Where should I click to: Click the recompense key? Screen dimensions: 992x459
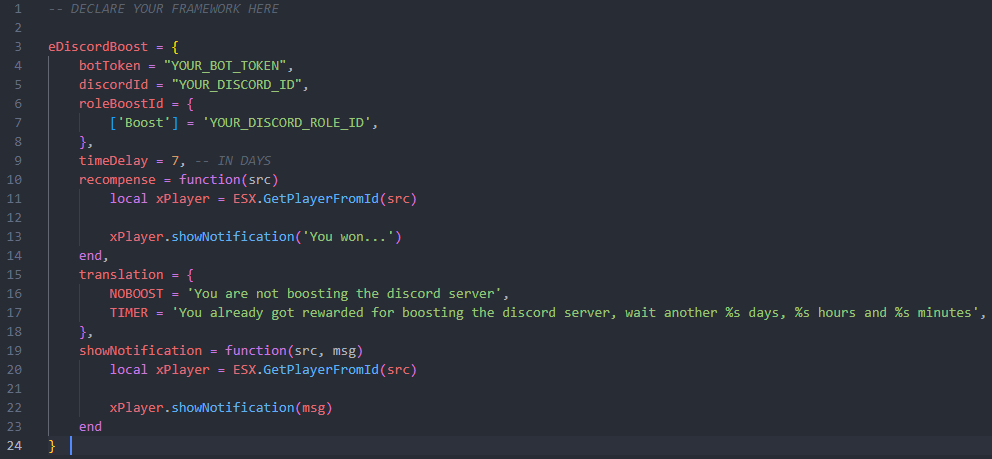117,180
